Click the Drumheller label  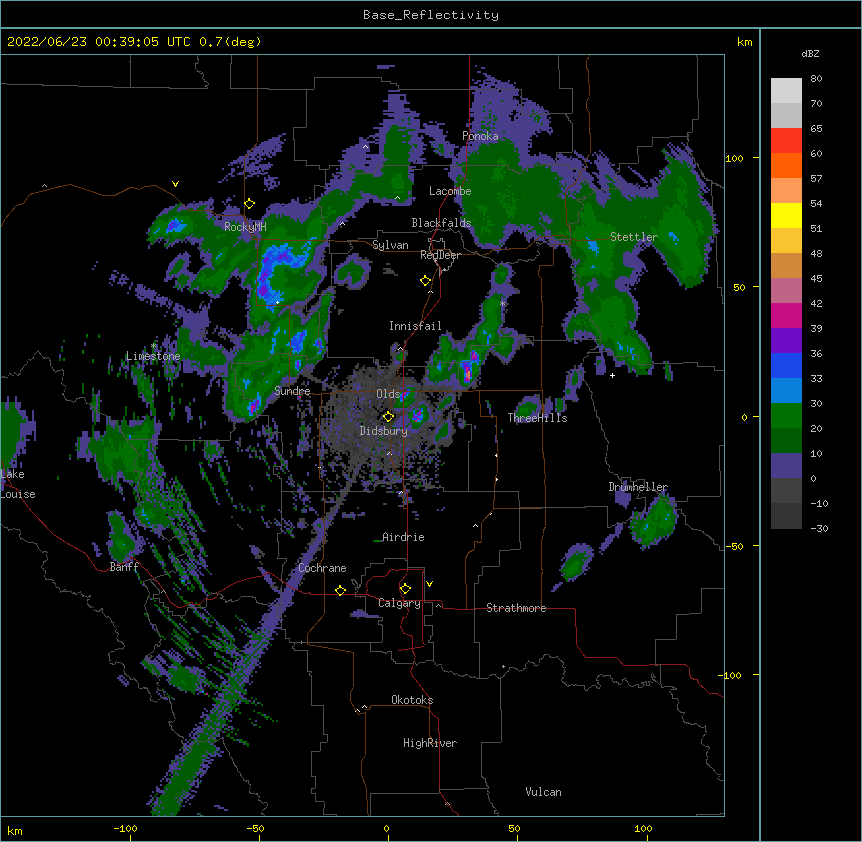[x=638, y=487]
